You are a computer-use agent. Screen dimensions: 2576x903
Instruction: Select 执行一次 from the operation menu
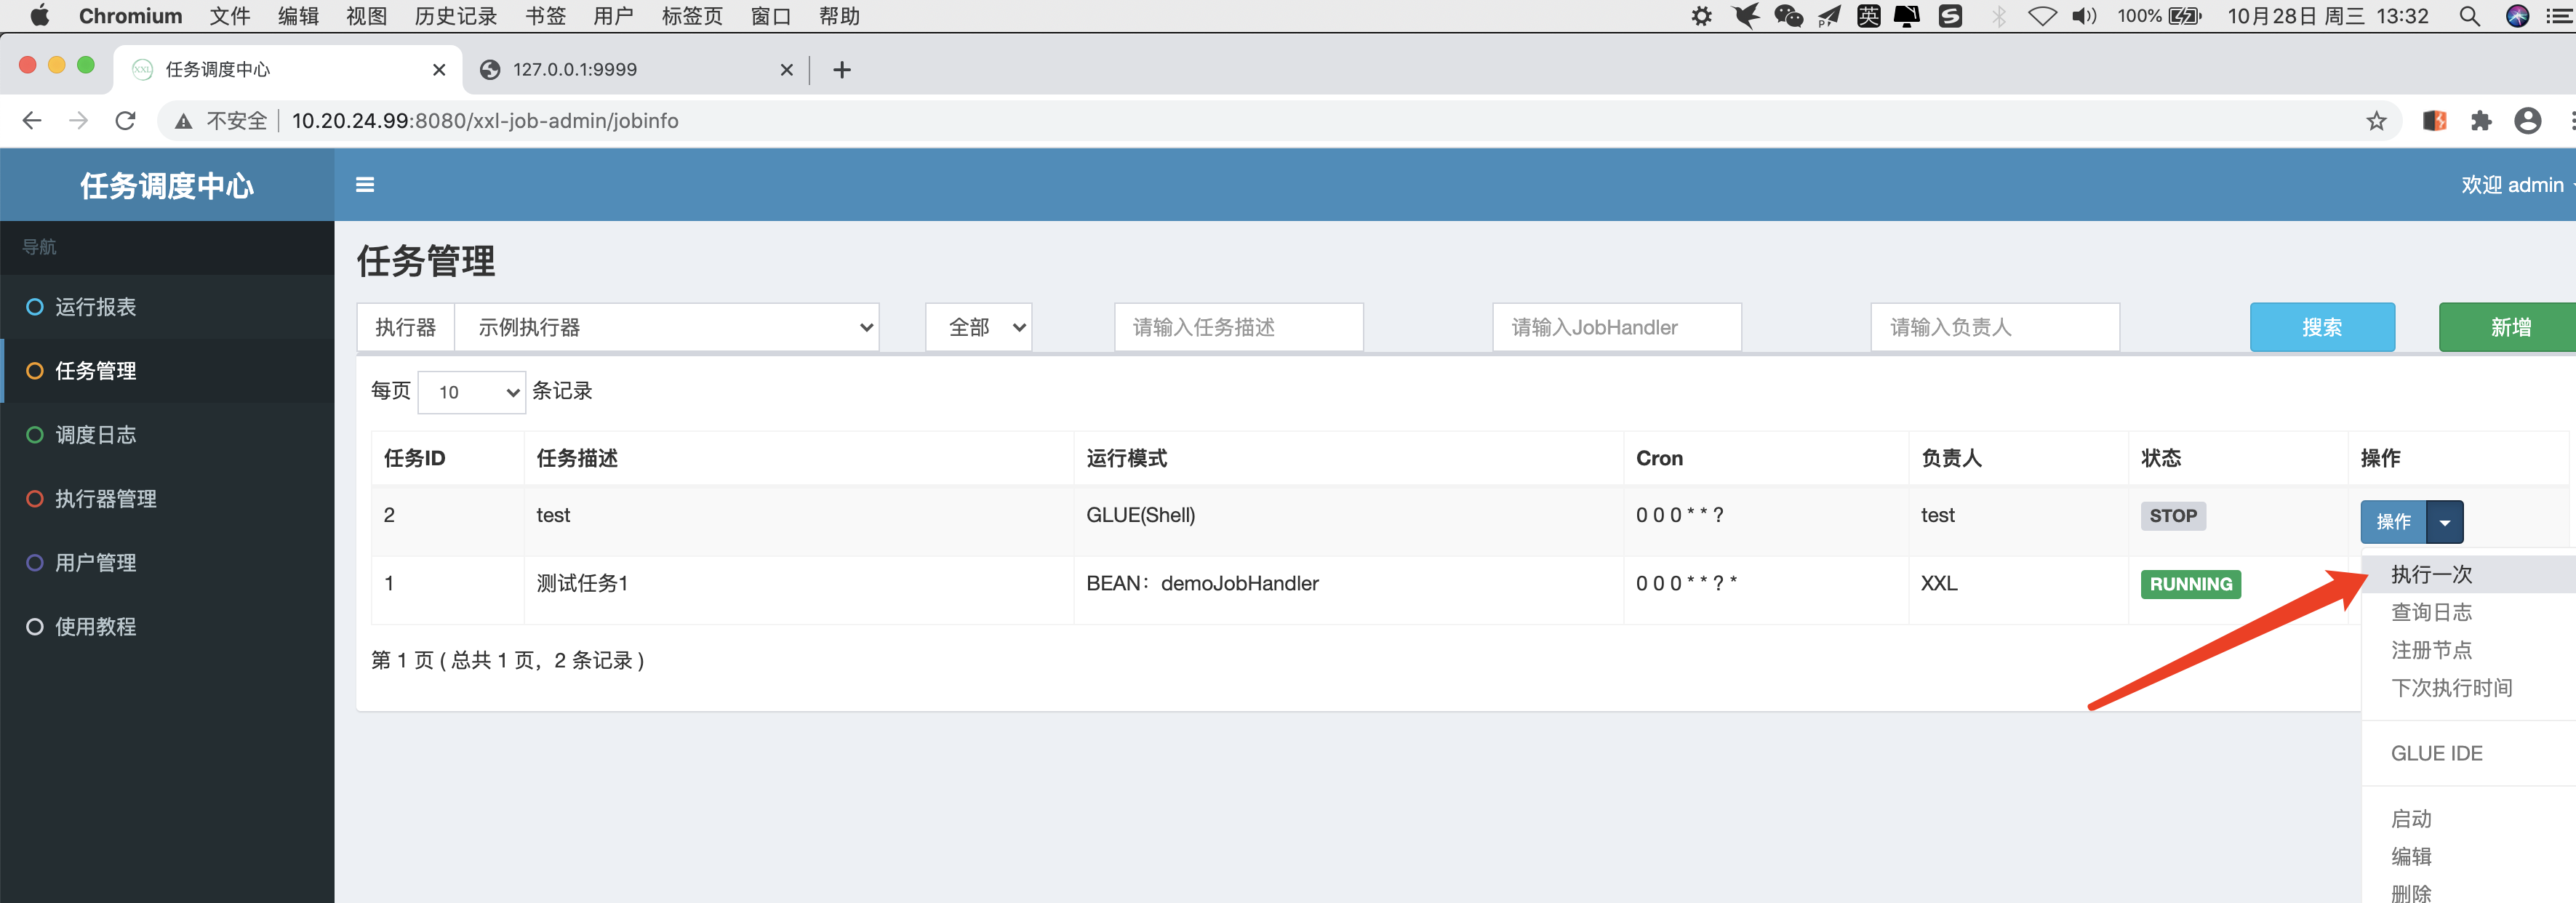coord(2431,574)
